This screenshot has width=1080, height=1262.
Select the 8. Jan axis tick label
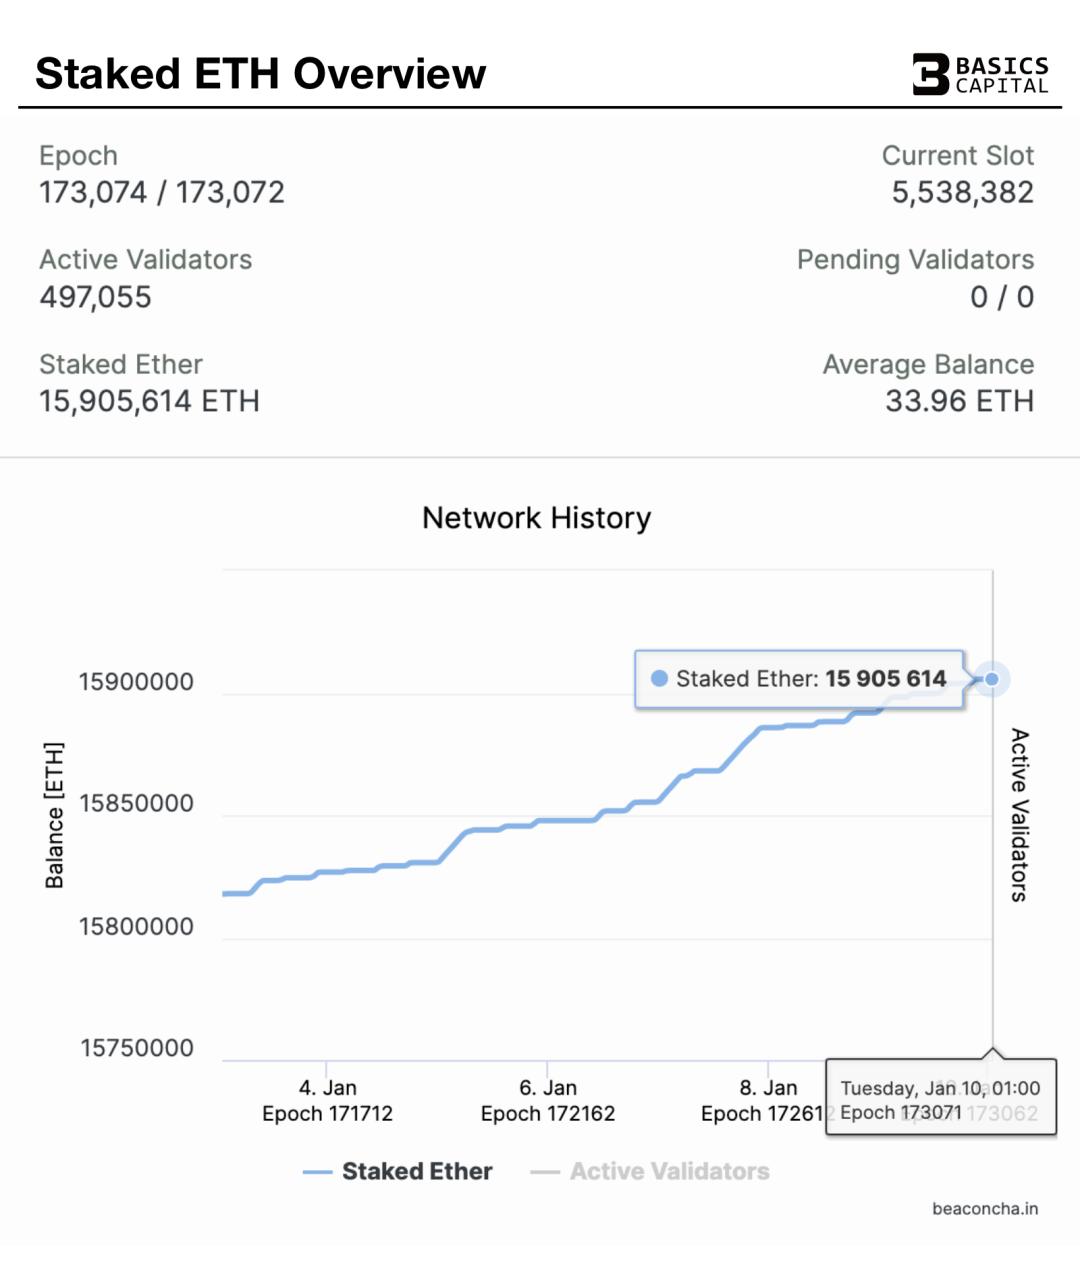click(x=768, y=1088)
